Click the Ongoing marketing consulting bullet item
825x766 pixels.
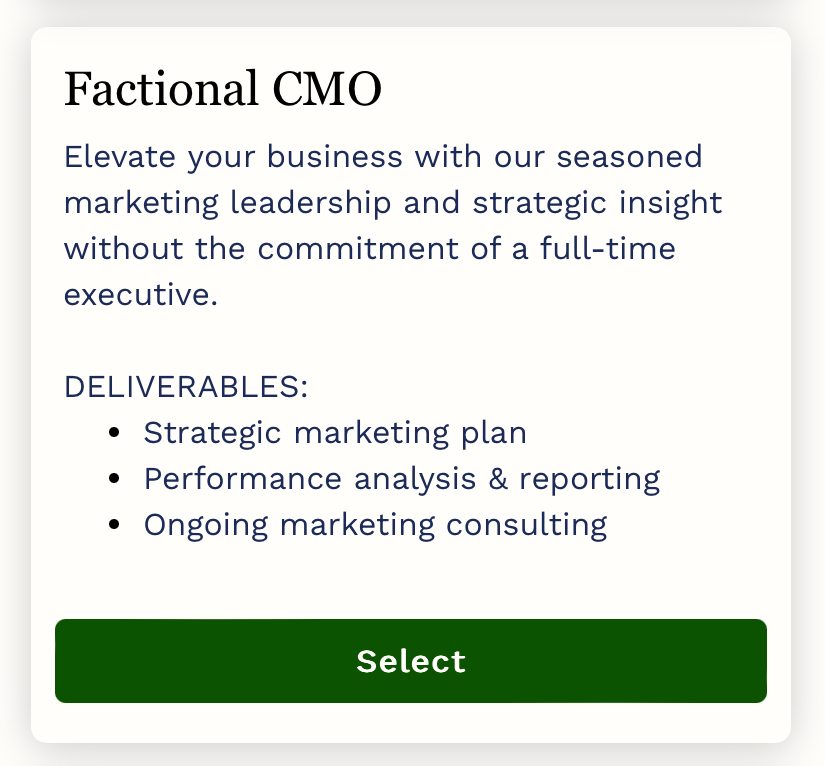click(x=375, y=524)
